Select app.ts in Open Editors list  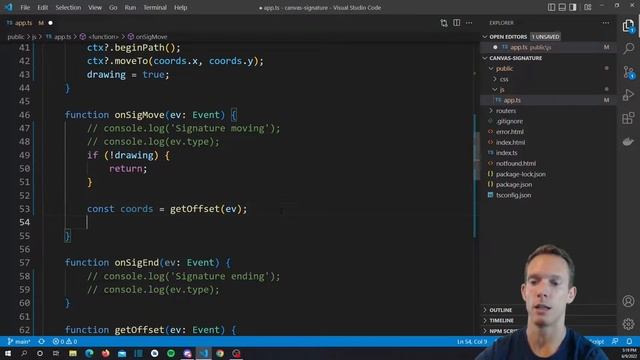tap(549, 47)
